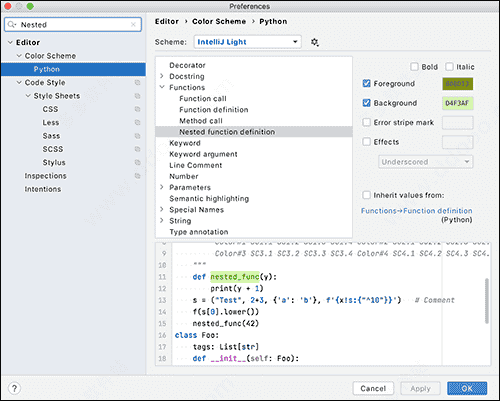
Task: Select the Keyword argument attribute
Action: click(203, 154)
